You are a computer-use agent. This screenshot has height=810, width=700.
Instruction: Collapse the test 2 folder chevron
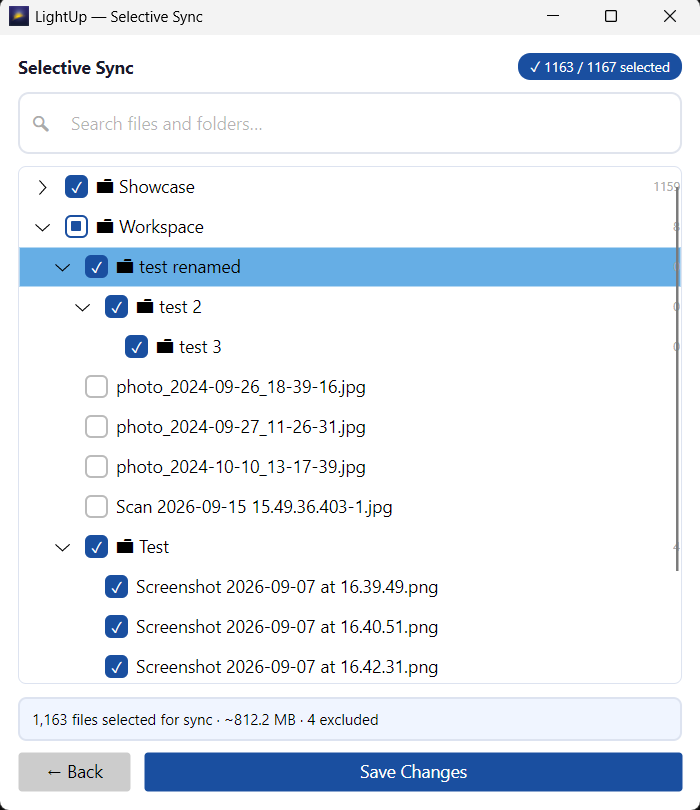pos(83,307)
